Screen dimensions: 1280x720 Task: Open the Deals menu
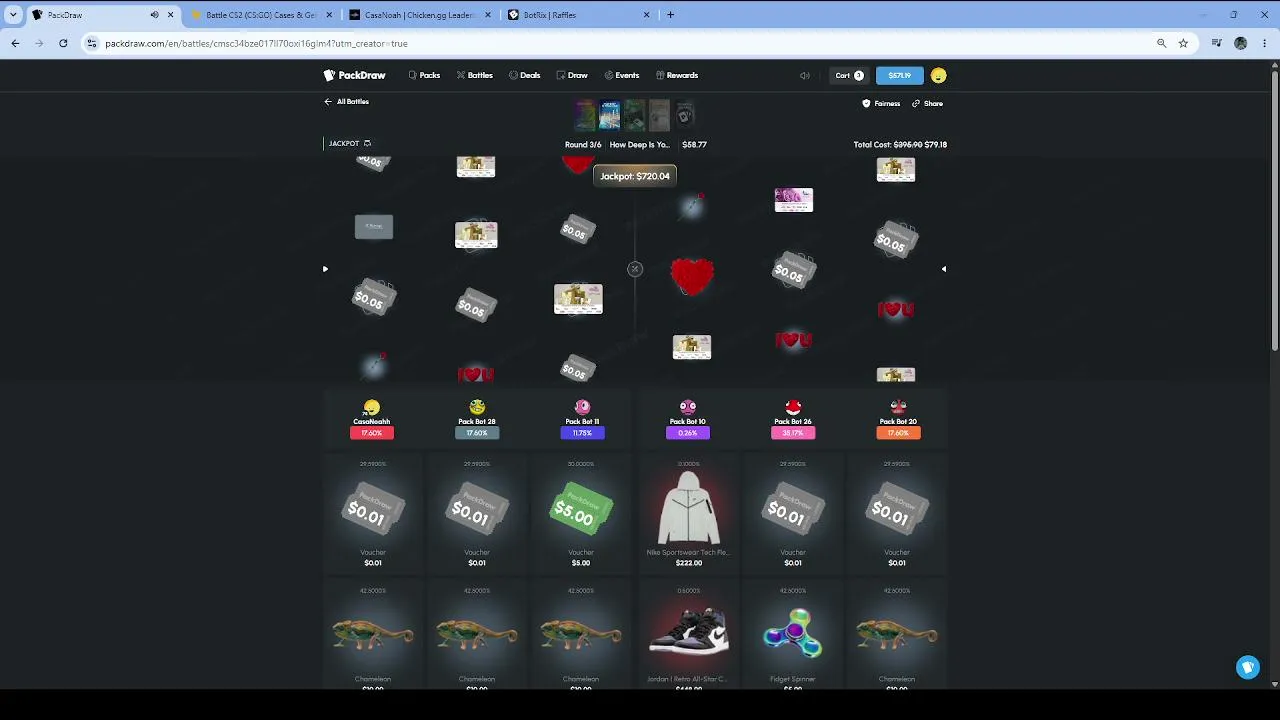click(x=524, y=75)
